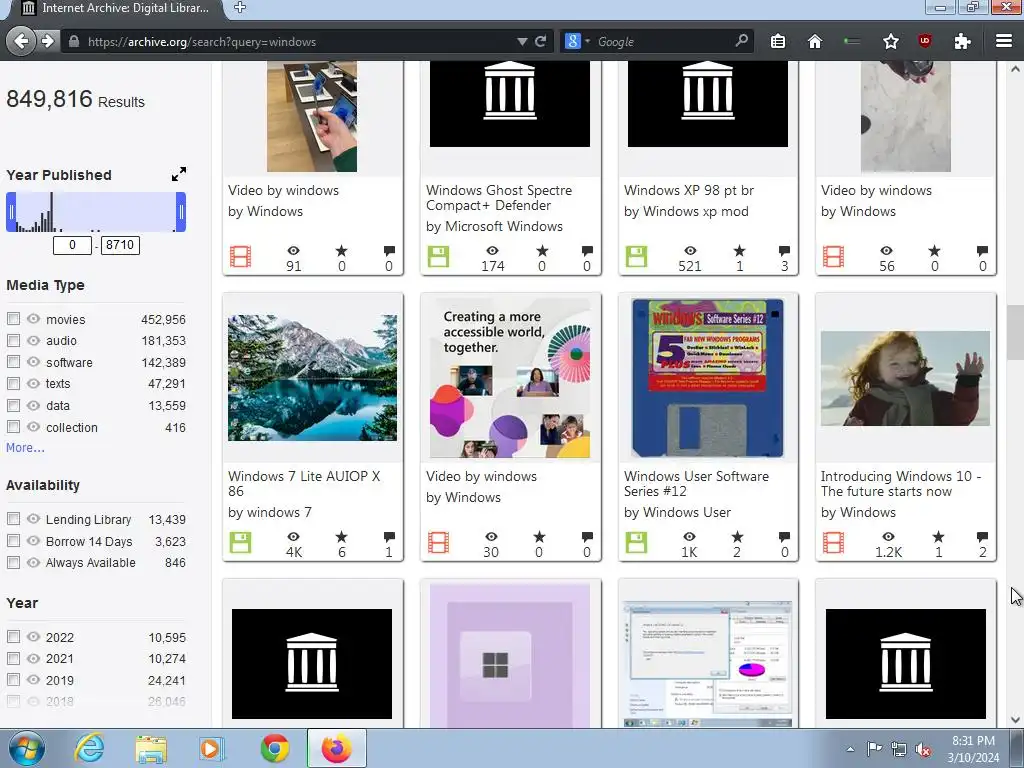Open the Google search engine selector

coord(577,41)
